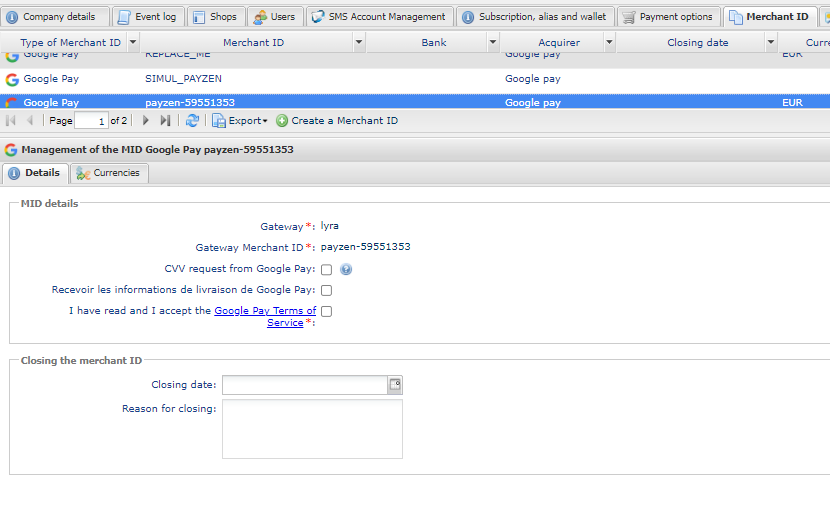The image size is (830, 517).
Task: Open Type of Merchant ID column menu
Action: coord(133,42)
